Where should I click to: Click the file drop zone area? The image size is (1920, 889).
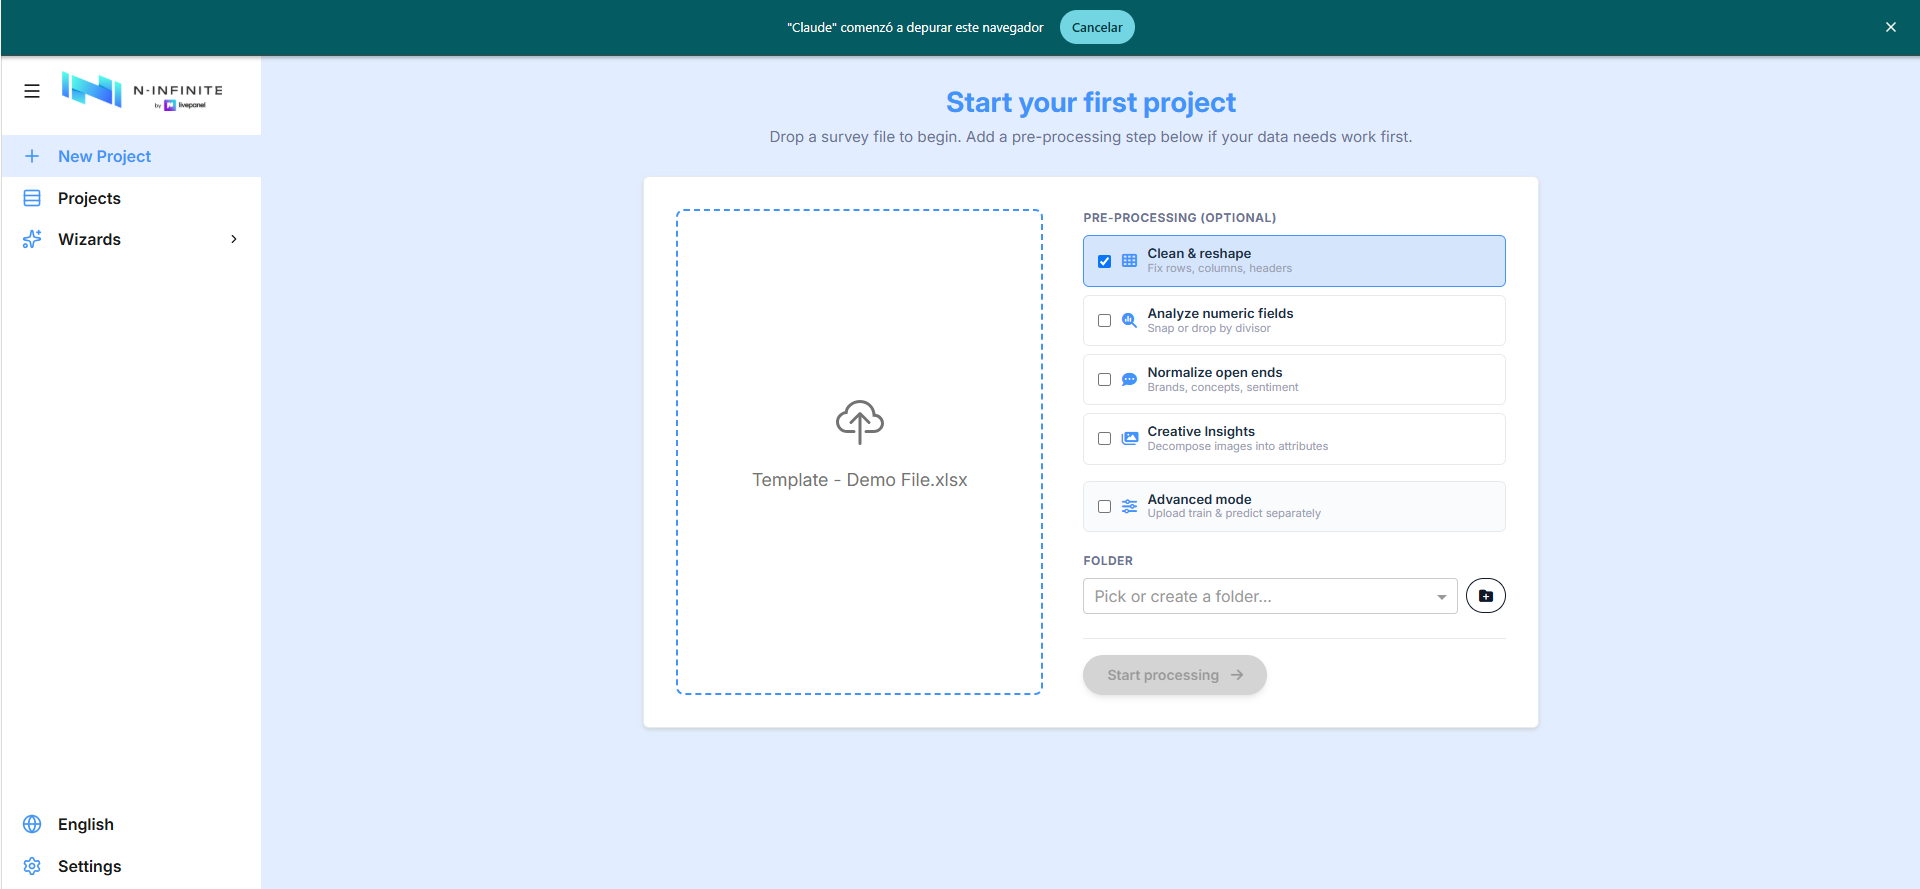tap(859, 452)
